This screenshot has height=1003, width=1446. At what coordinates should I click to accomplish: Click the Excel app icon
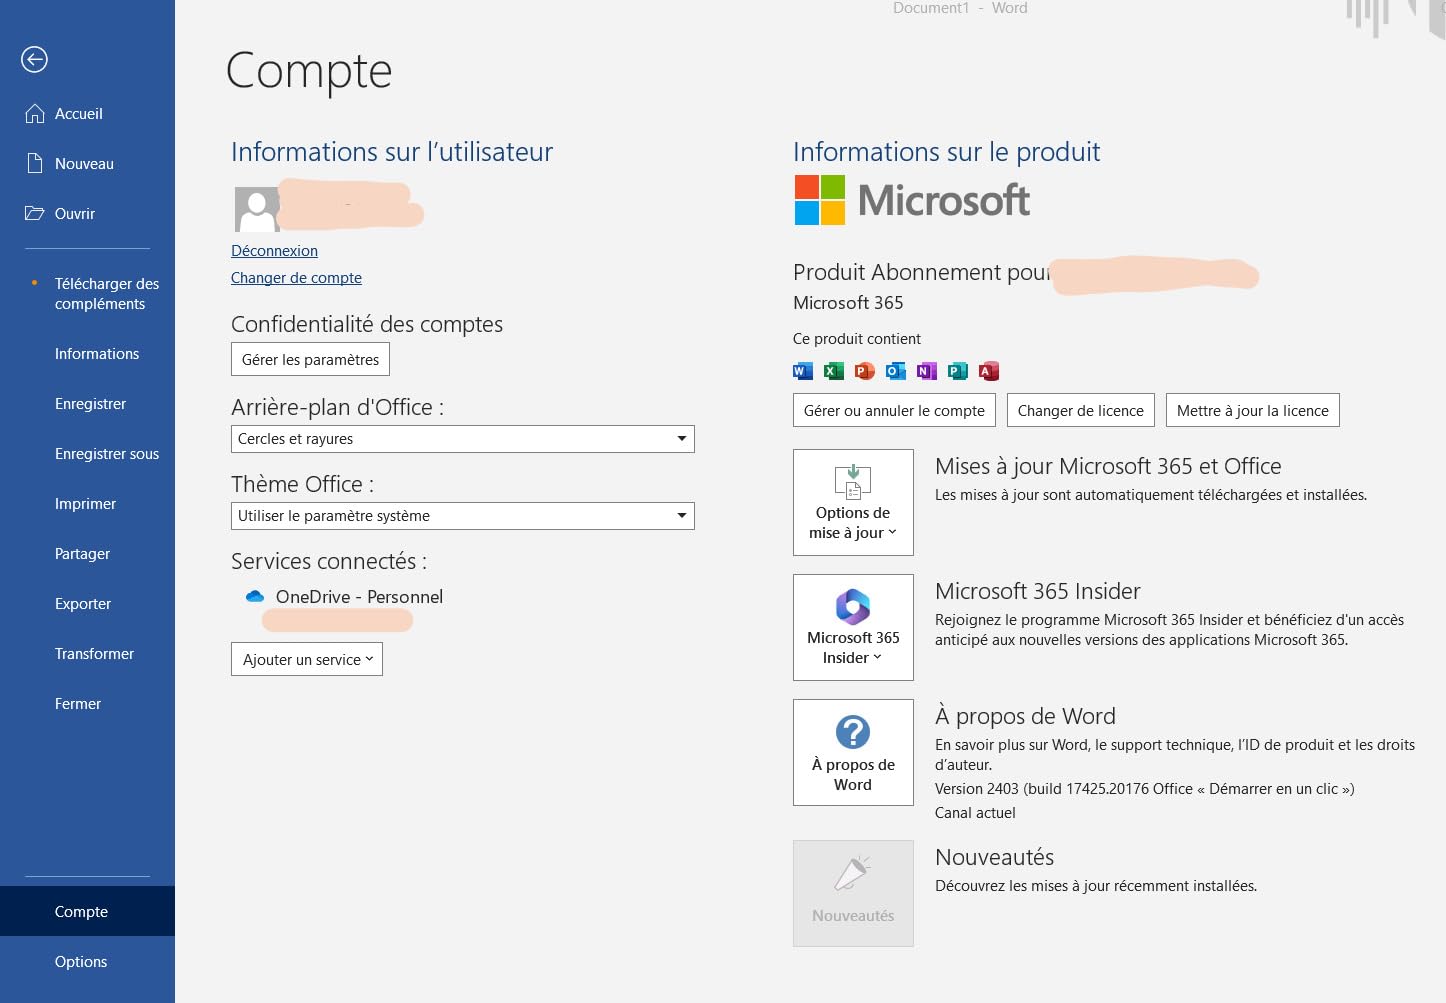point(833,371)
